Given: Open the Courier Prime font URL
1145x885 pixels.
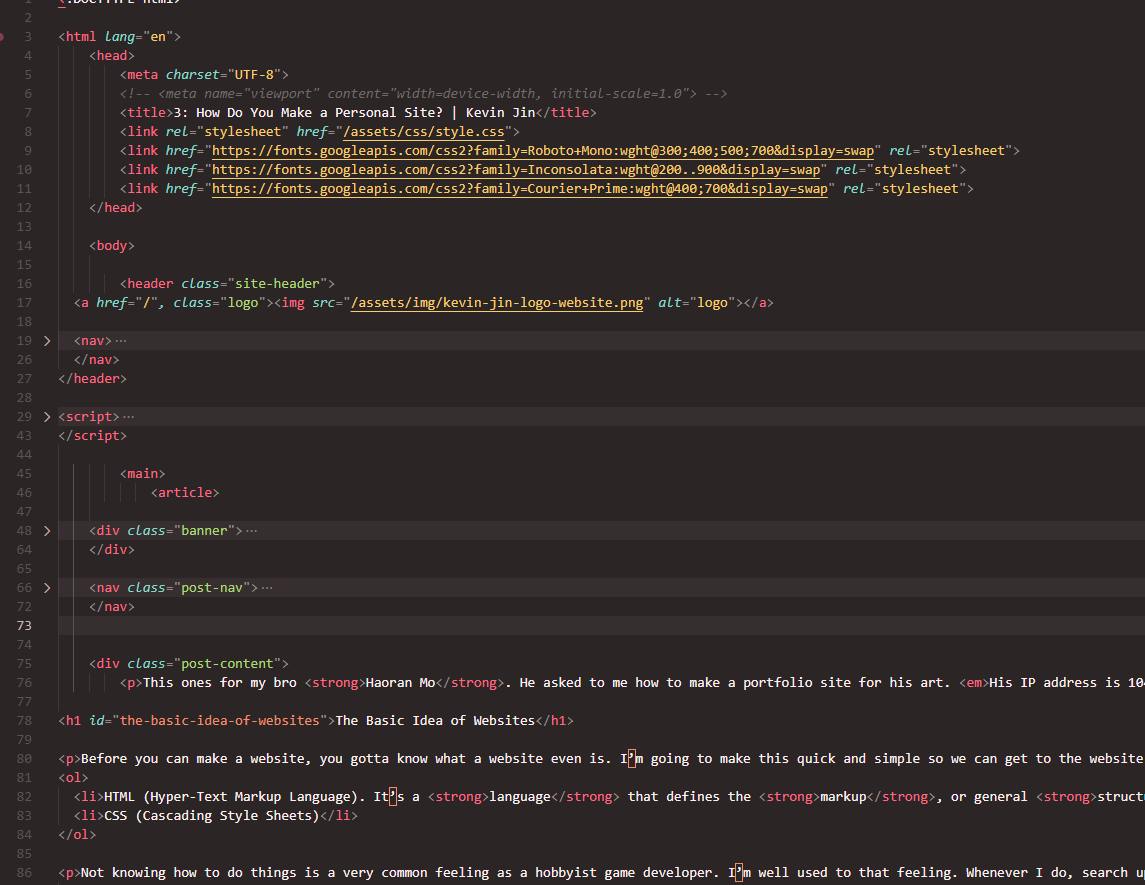Looking at the screenshot, I should [x=520, y=189].
